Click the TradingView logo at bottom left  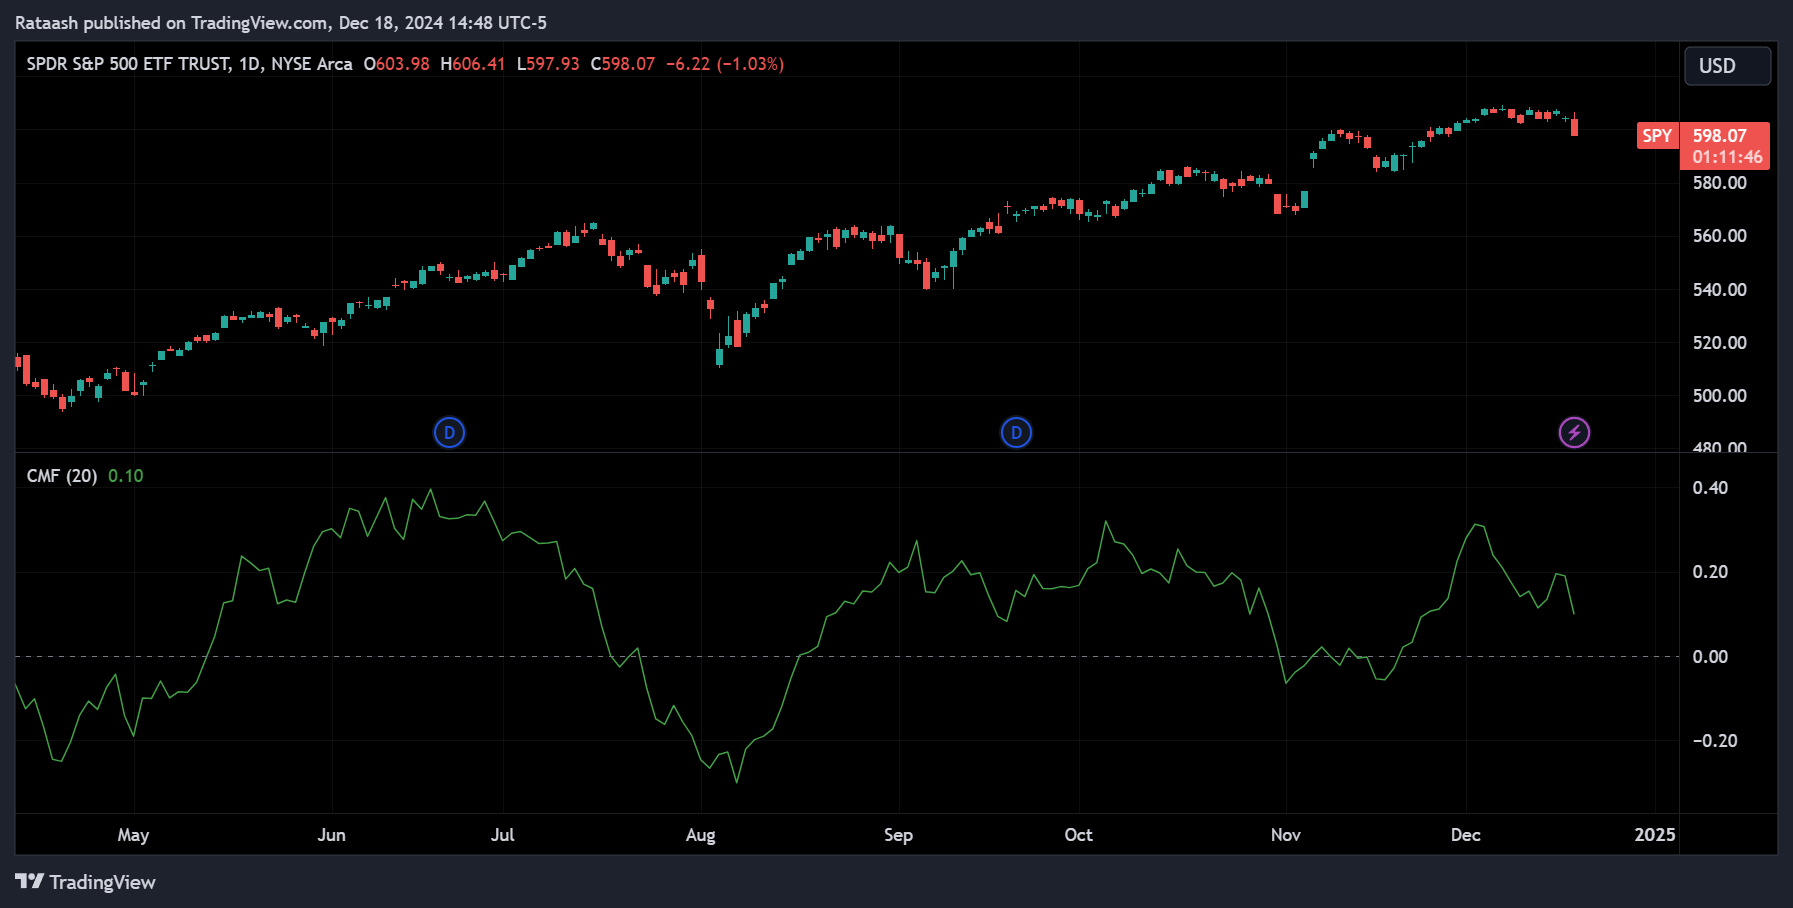(85, 882)
